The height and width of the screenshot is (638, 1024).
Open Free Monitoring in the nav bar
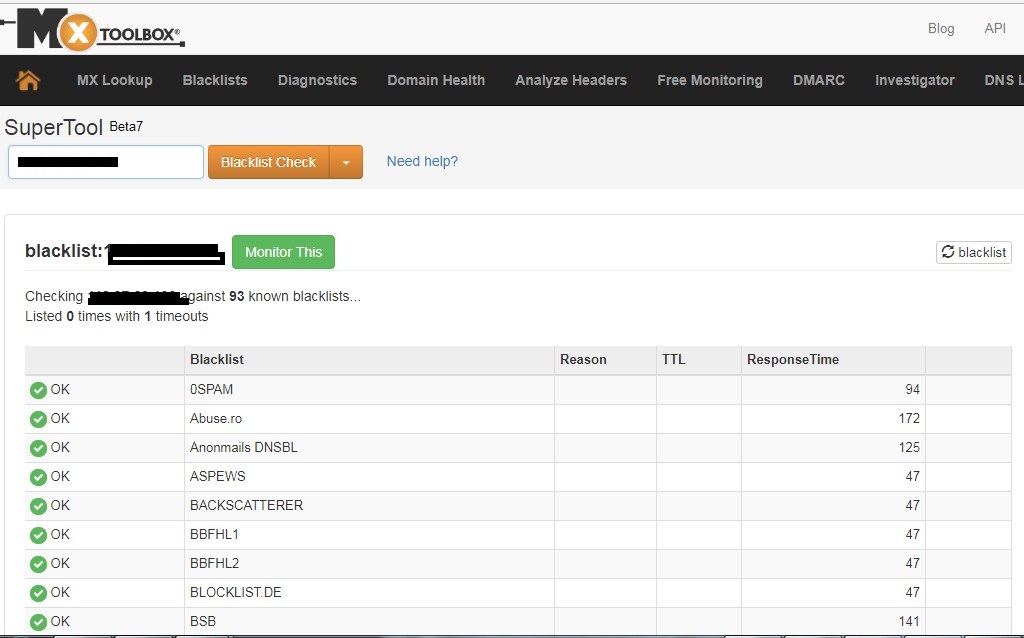point(710,80)
